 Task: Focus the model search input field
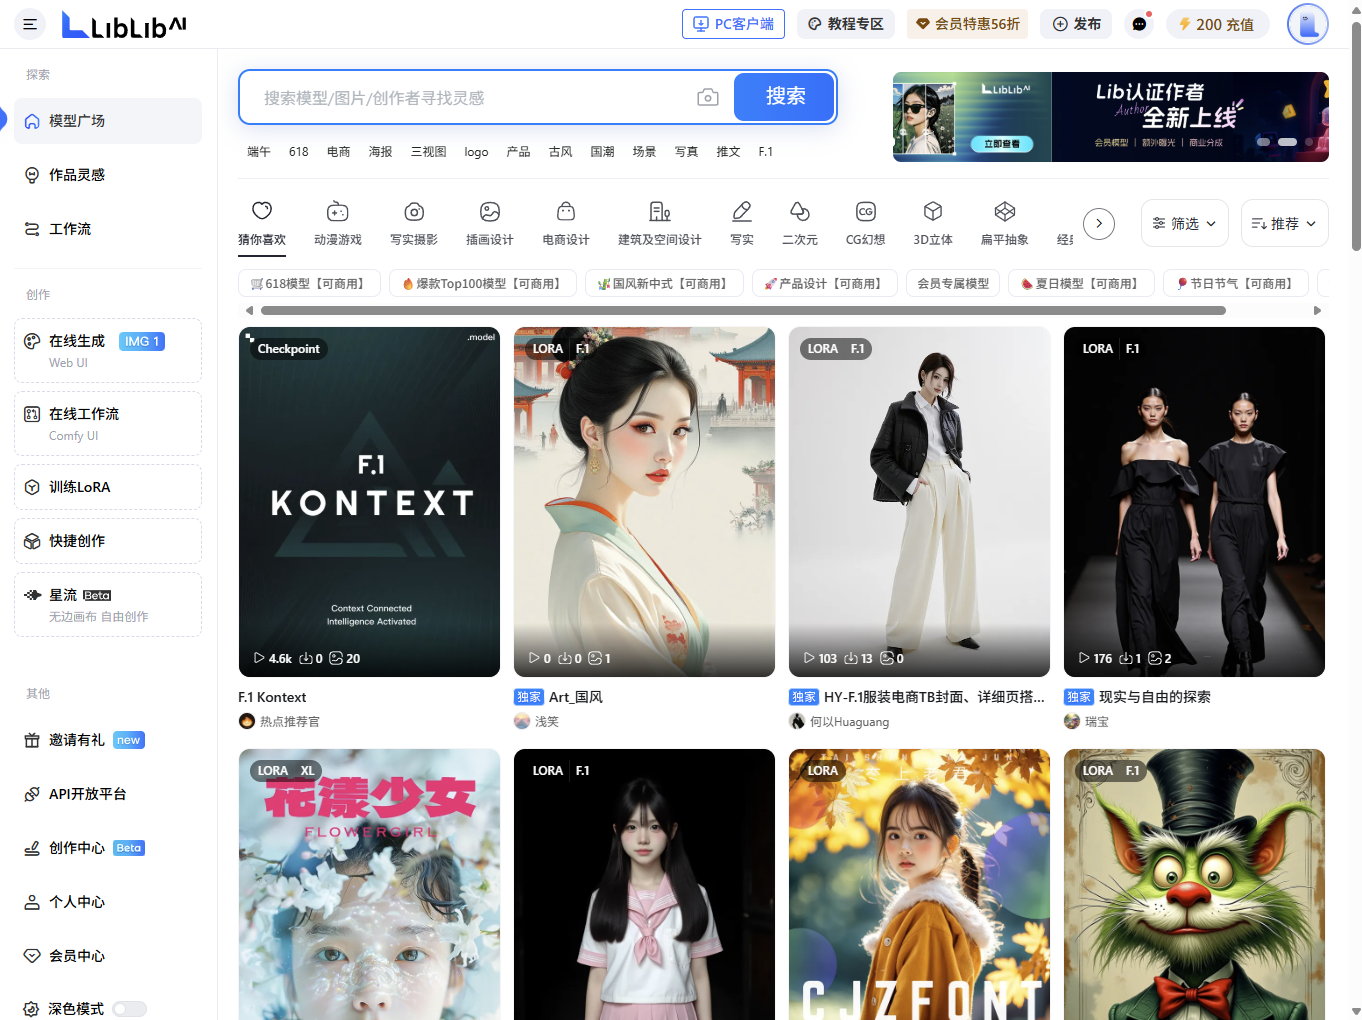tap(470, 98)
